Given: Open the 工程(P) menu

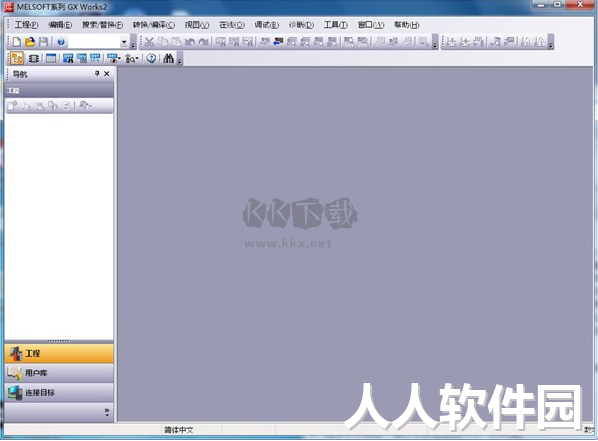Looking at the screenshot, I should (x=26, y=25).
